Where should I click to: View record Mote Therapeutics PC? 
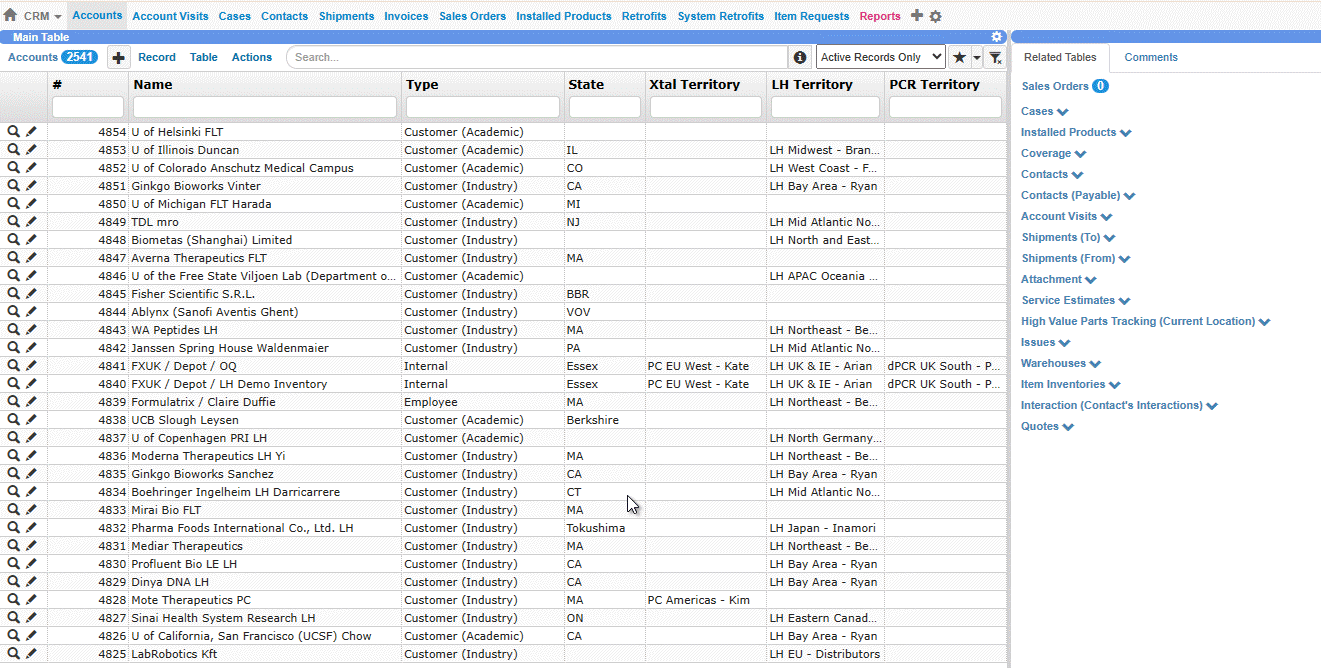point(13,600)
